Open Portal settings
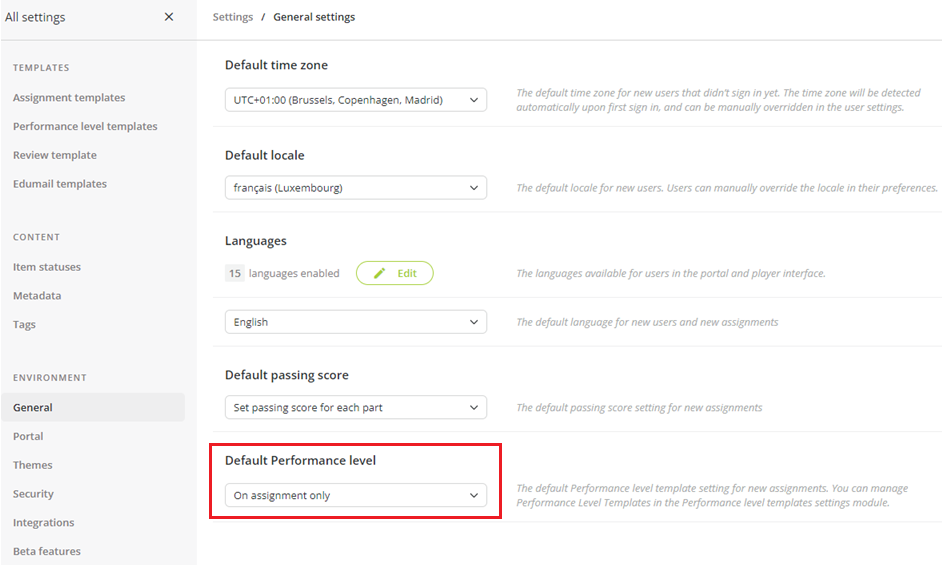This screenshot has width=942, height=565. point(28,436)
